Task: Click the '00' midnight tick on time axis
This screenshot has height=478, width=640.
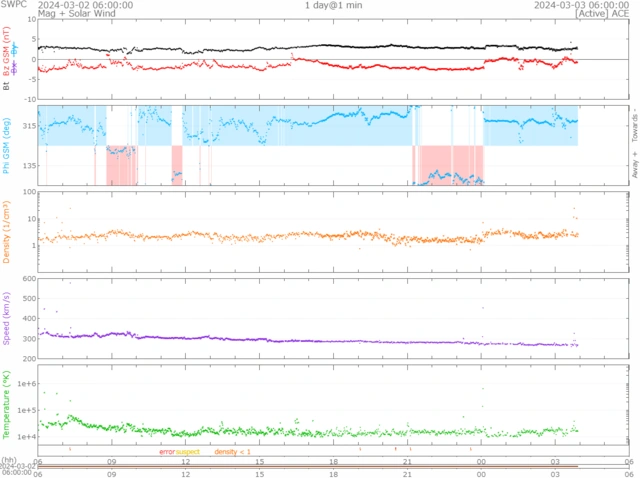Action: click(x=482, y=461)
